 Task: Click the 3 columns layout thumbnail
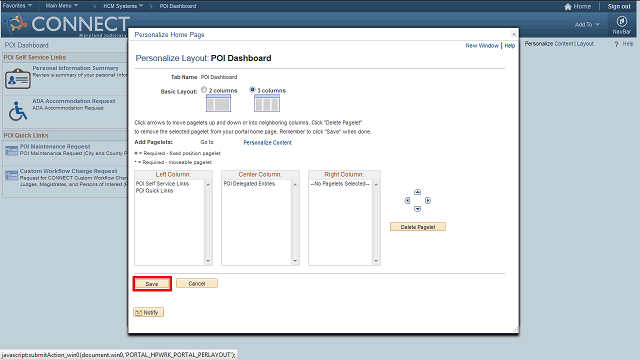(x=267, y=103)
